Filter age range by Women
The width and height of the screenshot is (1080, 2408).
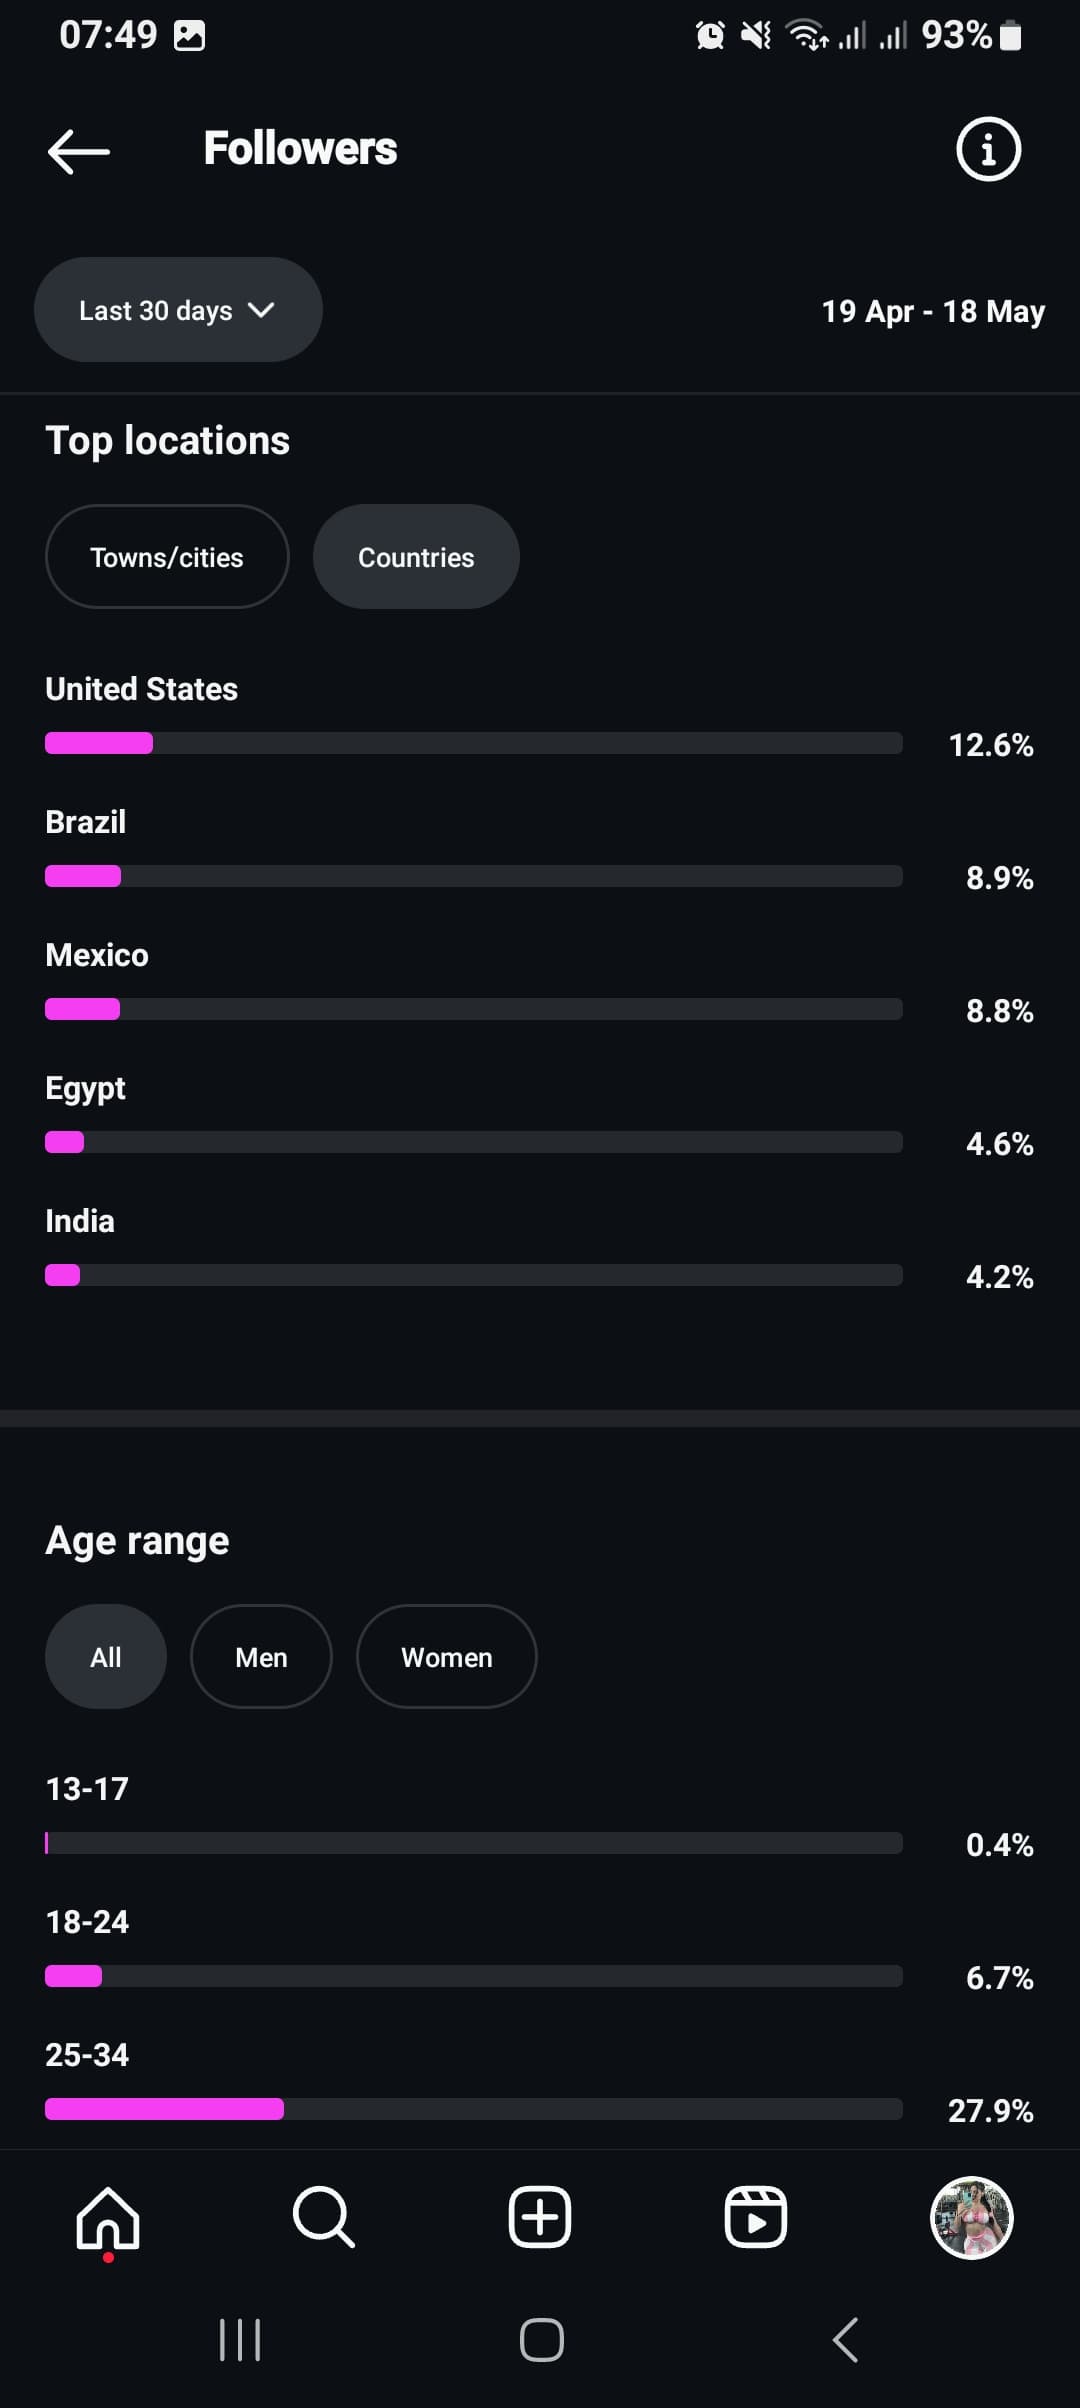click(446, 1657)
